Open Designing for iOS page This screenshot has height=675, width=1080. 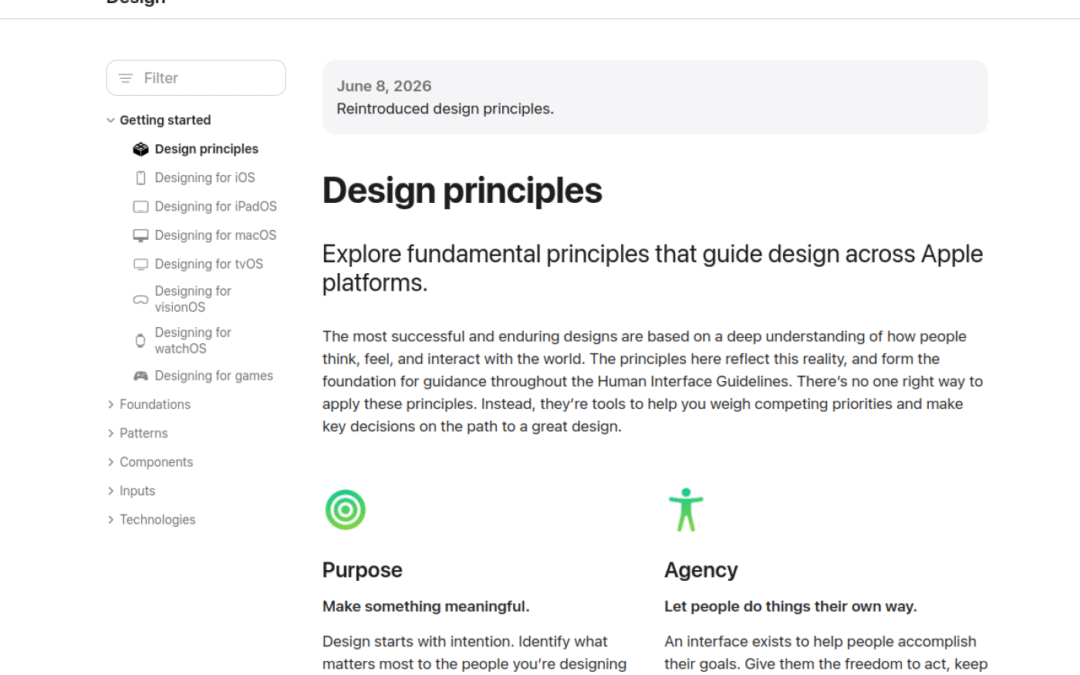click(205, 178)
